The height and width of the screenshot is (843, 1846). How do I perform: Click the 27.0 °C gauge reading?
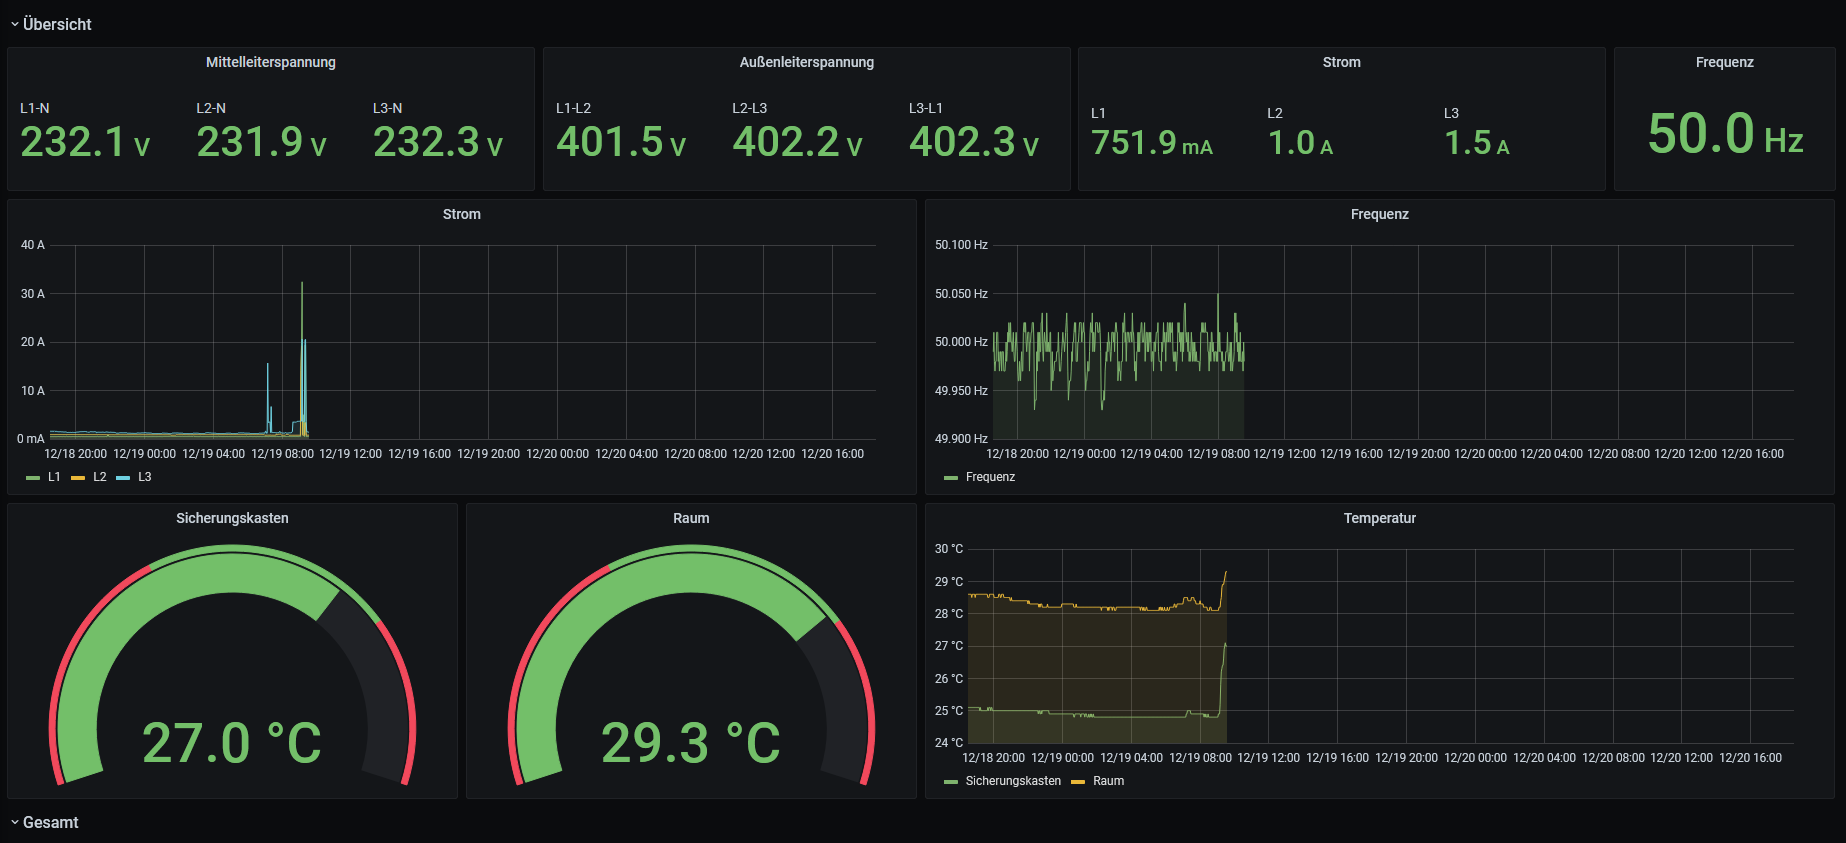tap(232, 743)
